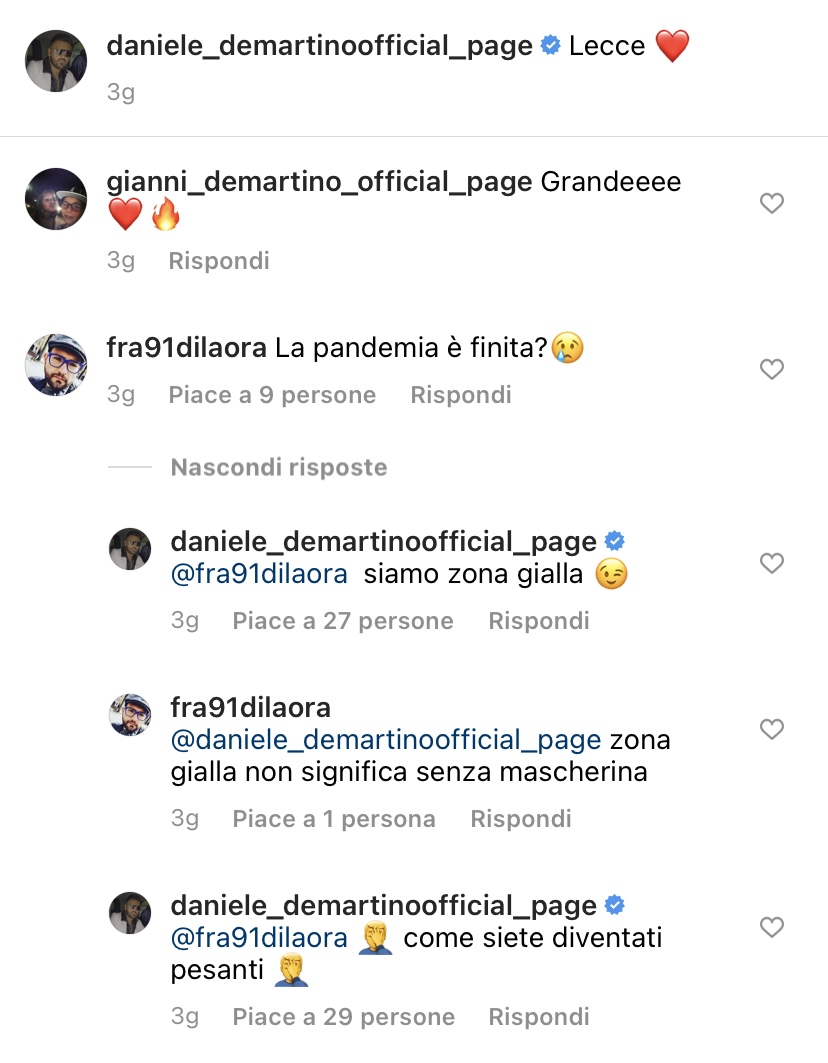
Task: Tap daniele's avatar on "siamo zona gialla" reply
Action: pos(130,549)
